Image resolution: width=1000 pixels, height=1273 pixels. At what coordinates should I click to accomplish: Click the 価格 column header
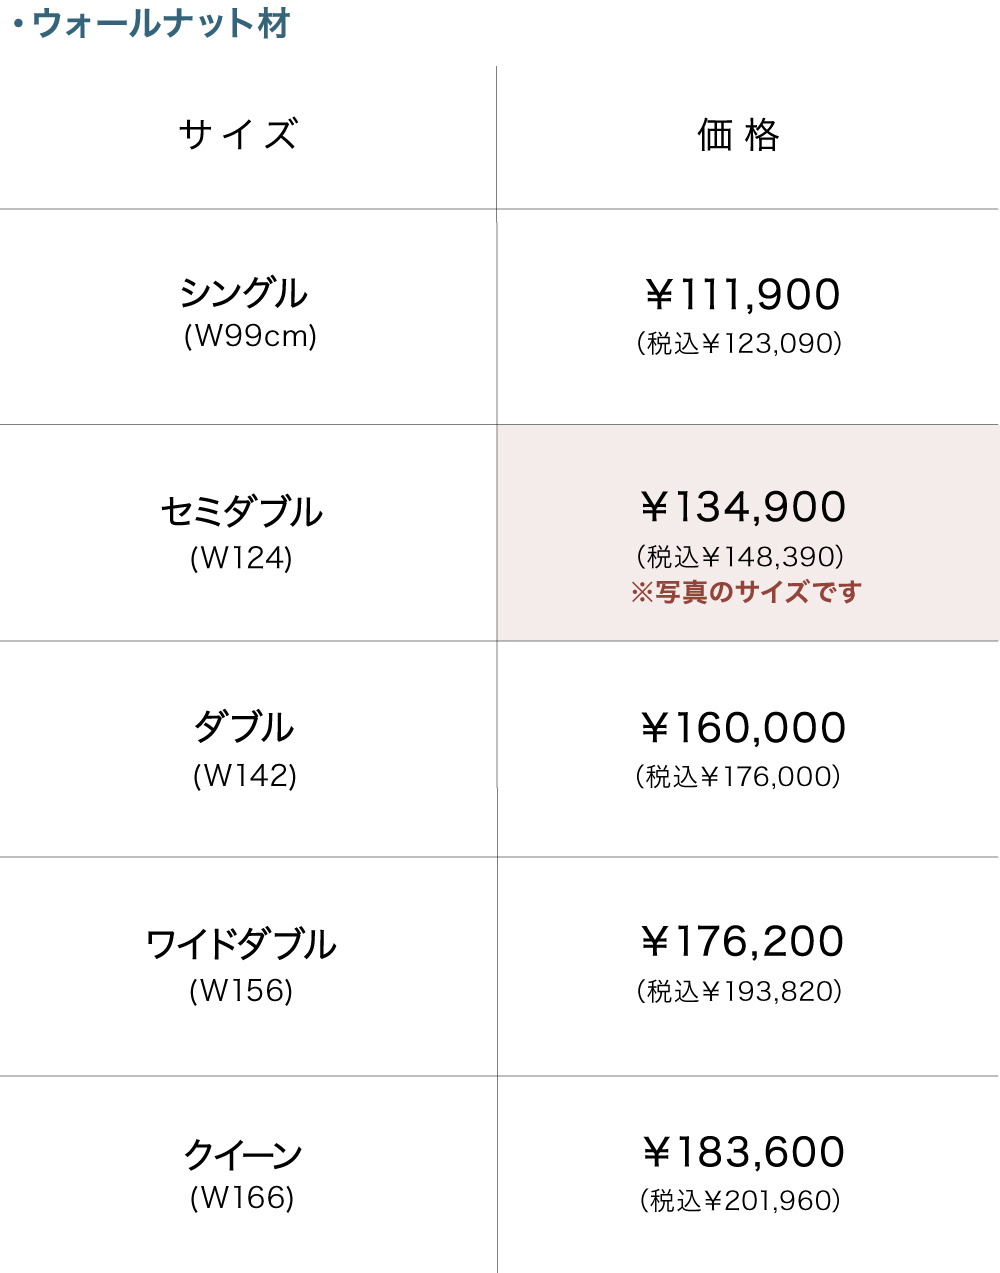pyautogui.click(x=739, y=135)
